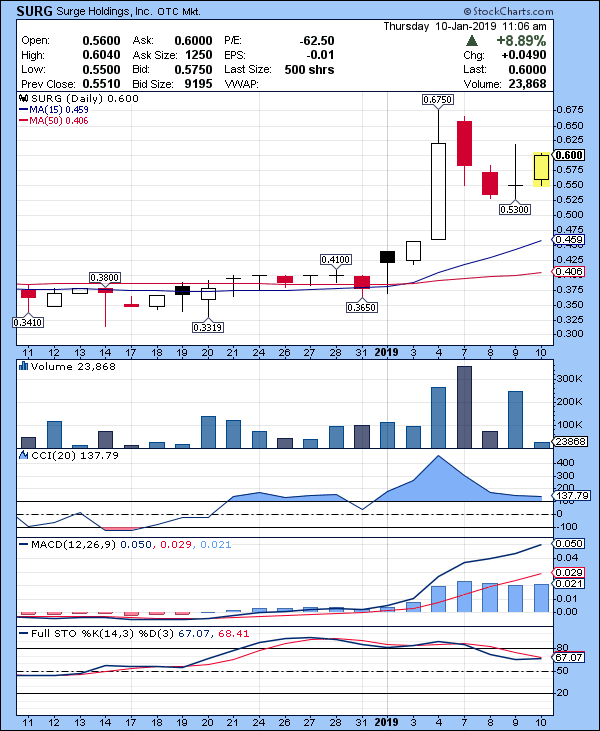This screenshot has width=600, height=731.
Task: Click the 0.6750 high price annotation
Action: 438,99
